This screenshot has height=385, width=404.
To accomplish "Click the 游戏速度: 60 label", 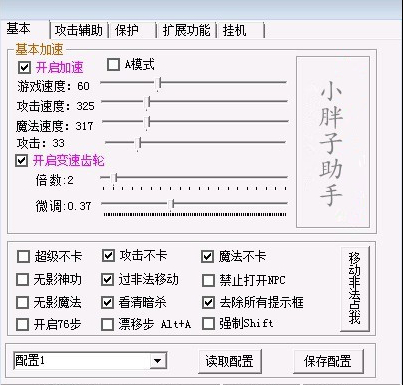I will (x=54, y=86).
